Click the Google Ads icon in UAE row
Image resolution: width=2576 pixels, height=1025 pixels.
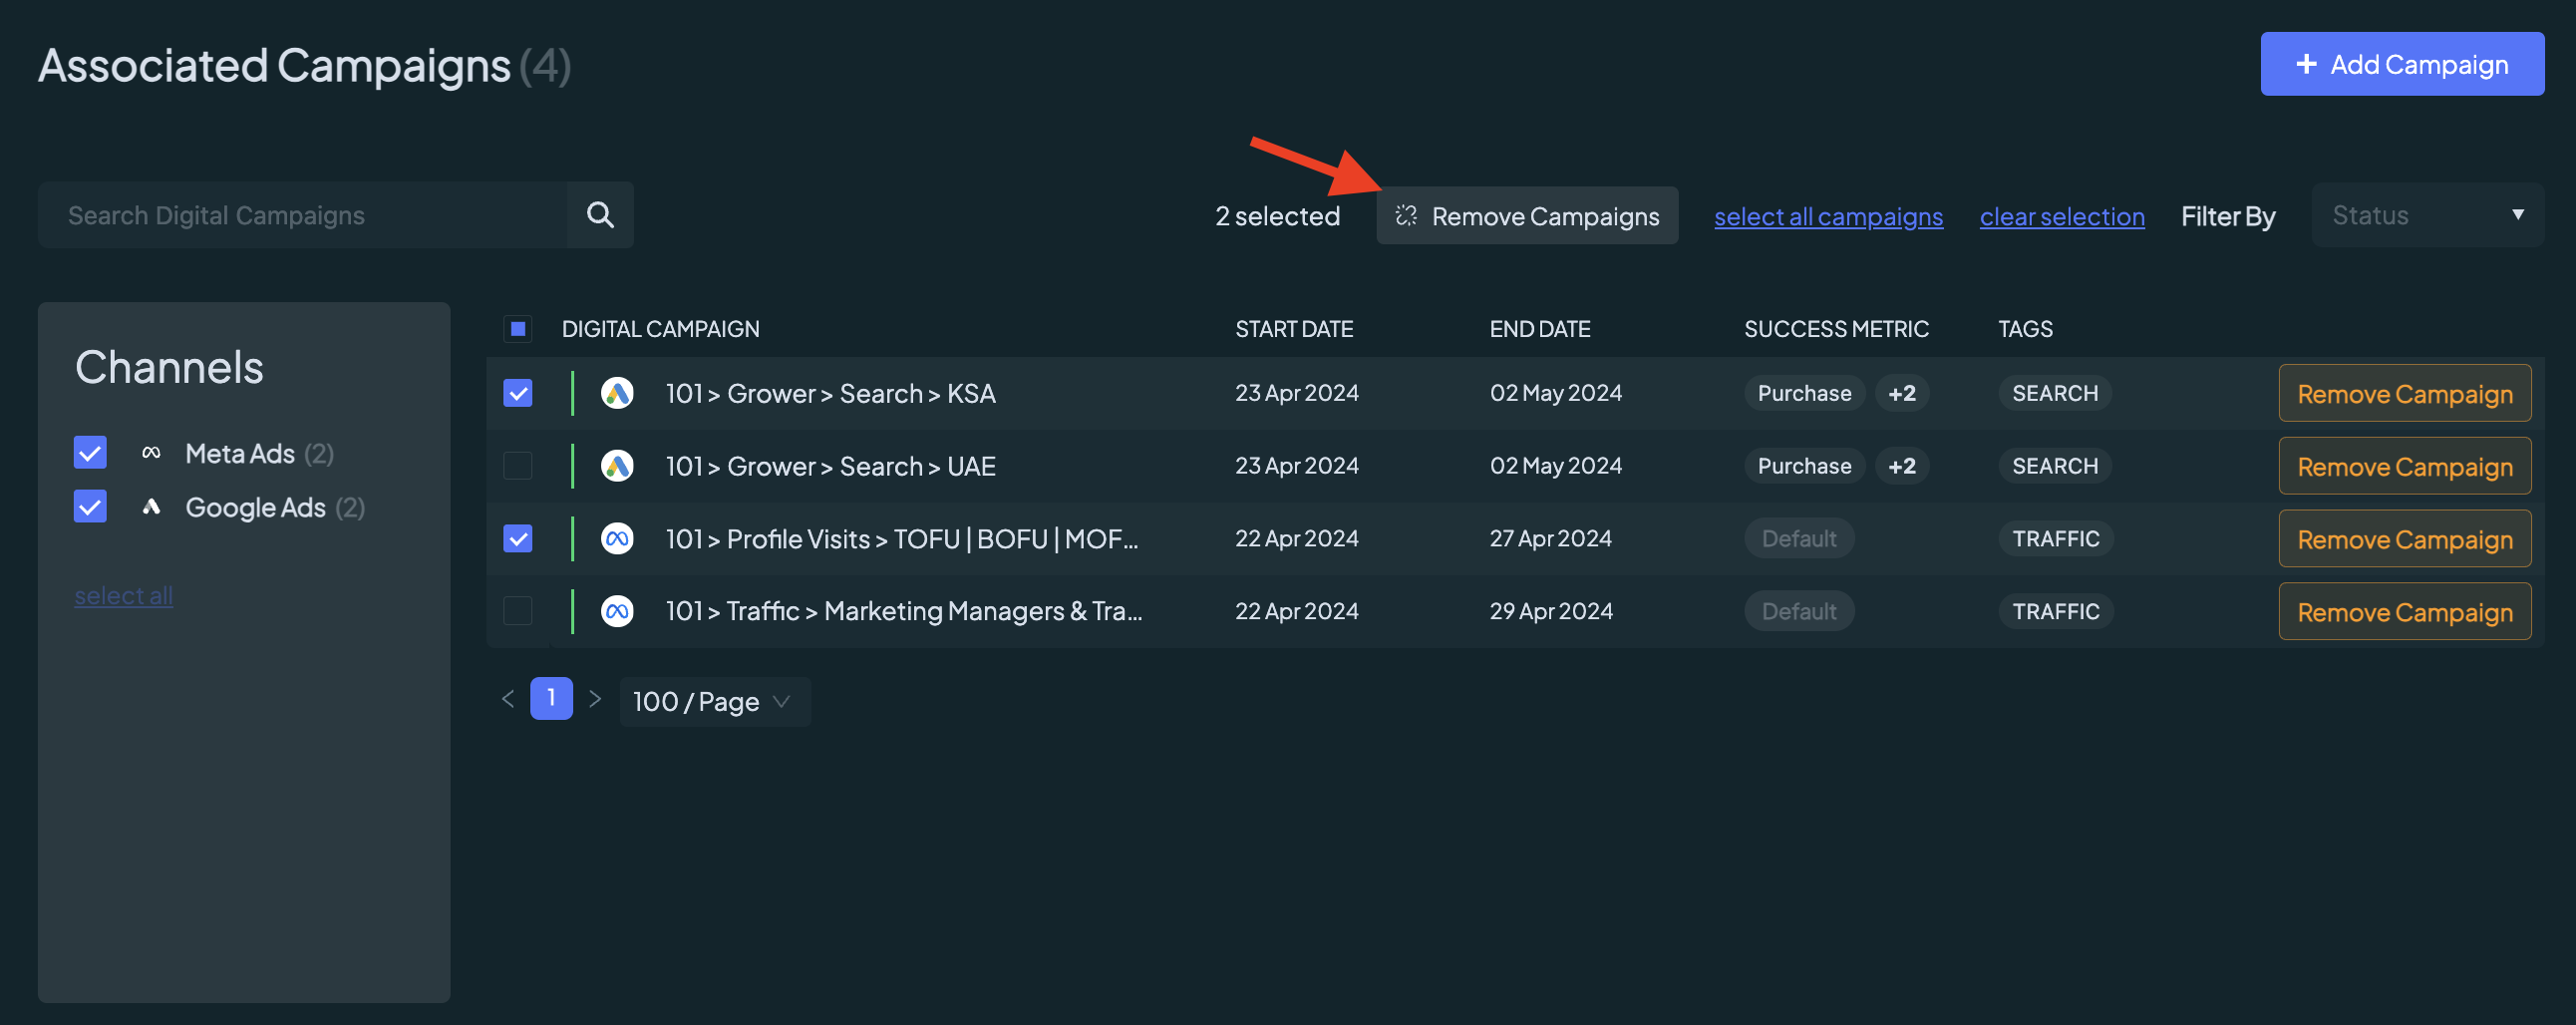tap(617, 466)
